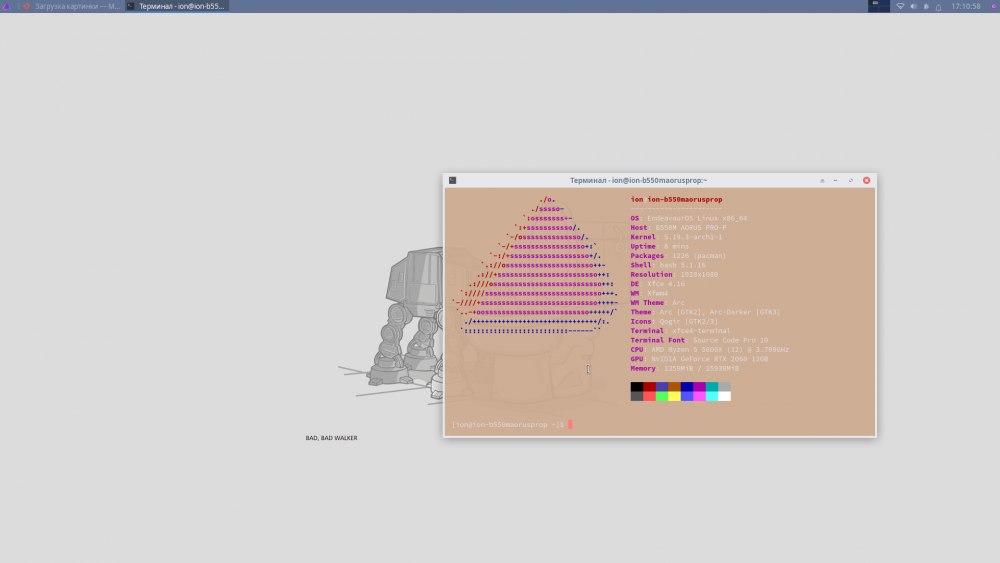Click the 'Resolution: 1920x1080' line
This screenshot has height=563, width=1000.
tap(675, 275)
